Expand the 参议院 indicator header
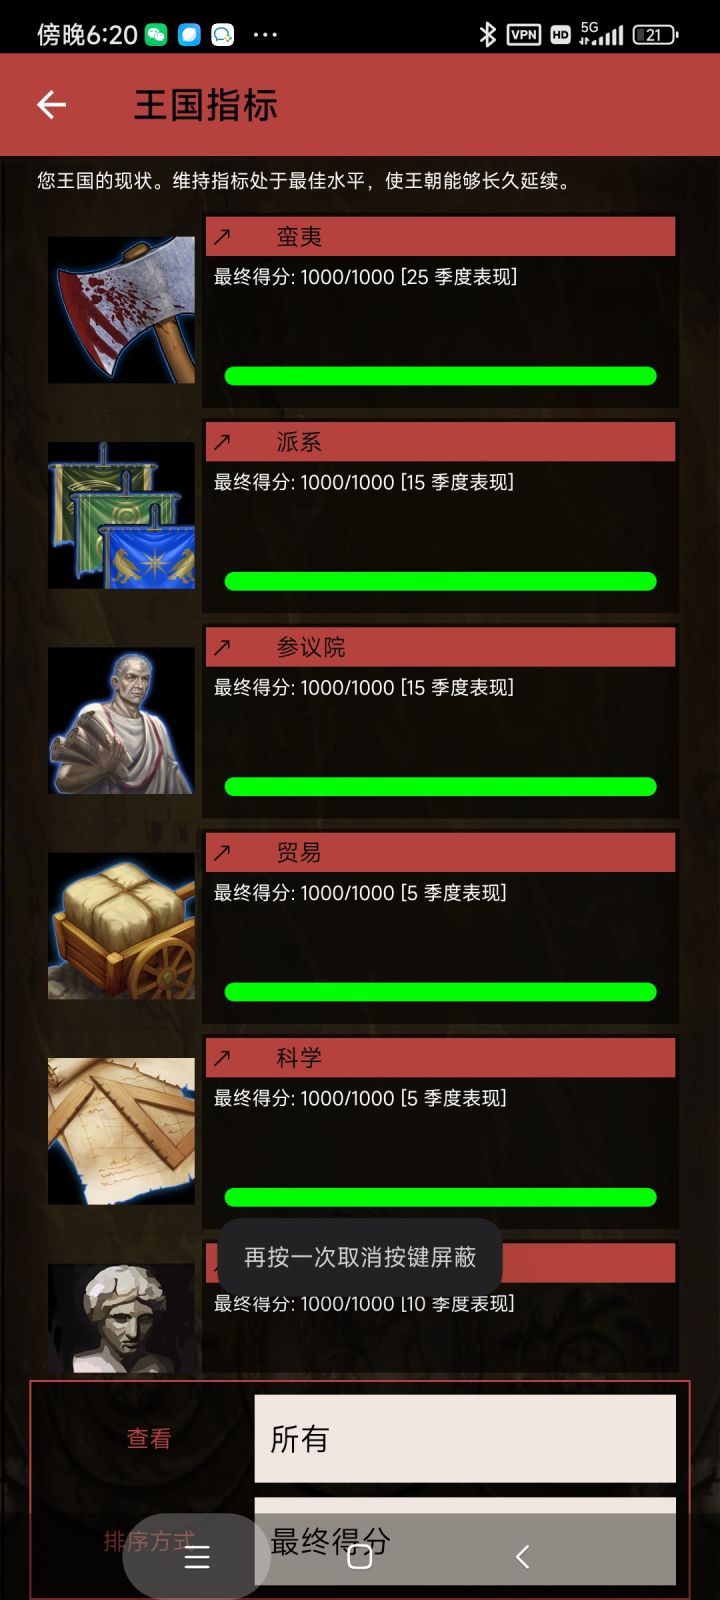720x1600 pixels. coord(440,647)
